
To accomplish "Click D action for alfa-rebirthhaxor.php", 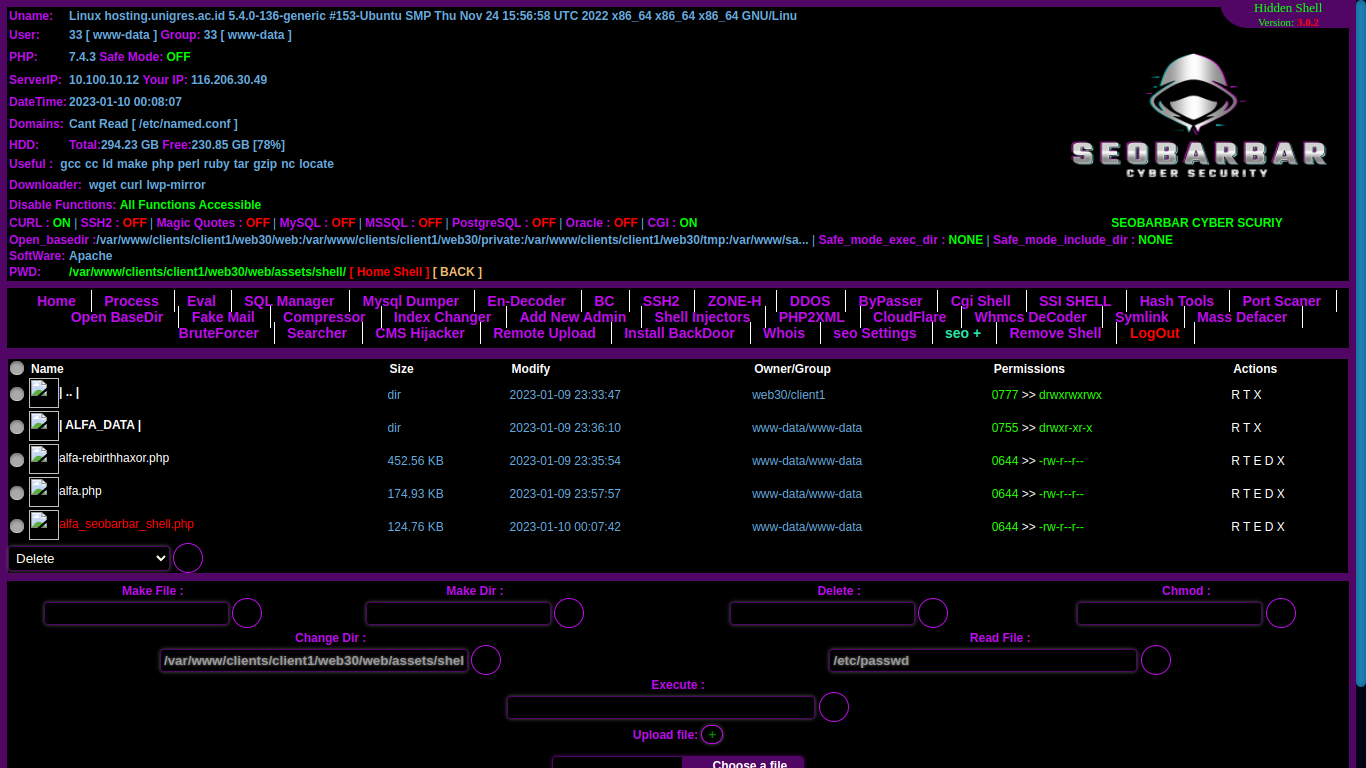I will coord(1269,461).
